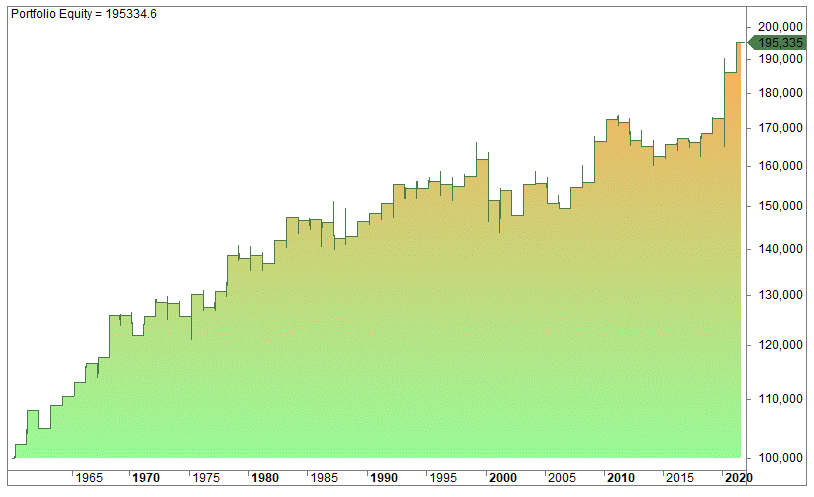The height and width of the screenshot is (497, 814).
Task: Click the 1995 date axis label
Action: coord(442,478)
